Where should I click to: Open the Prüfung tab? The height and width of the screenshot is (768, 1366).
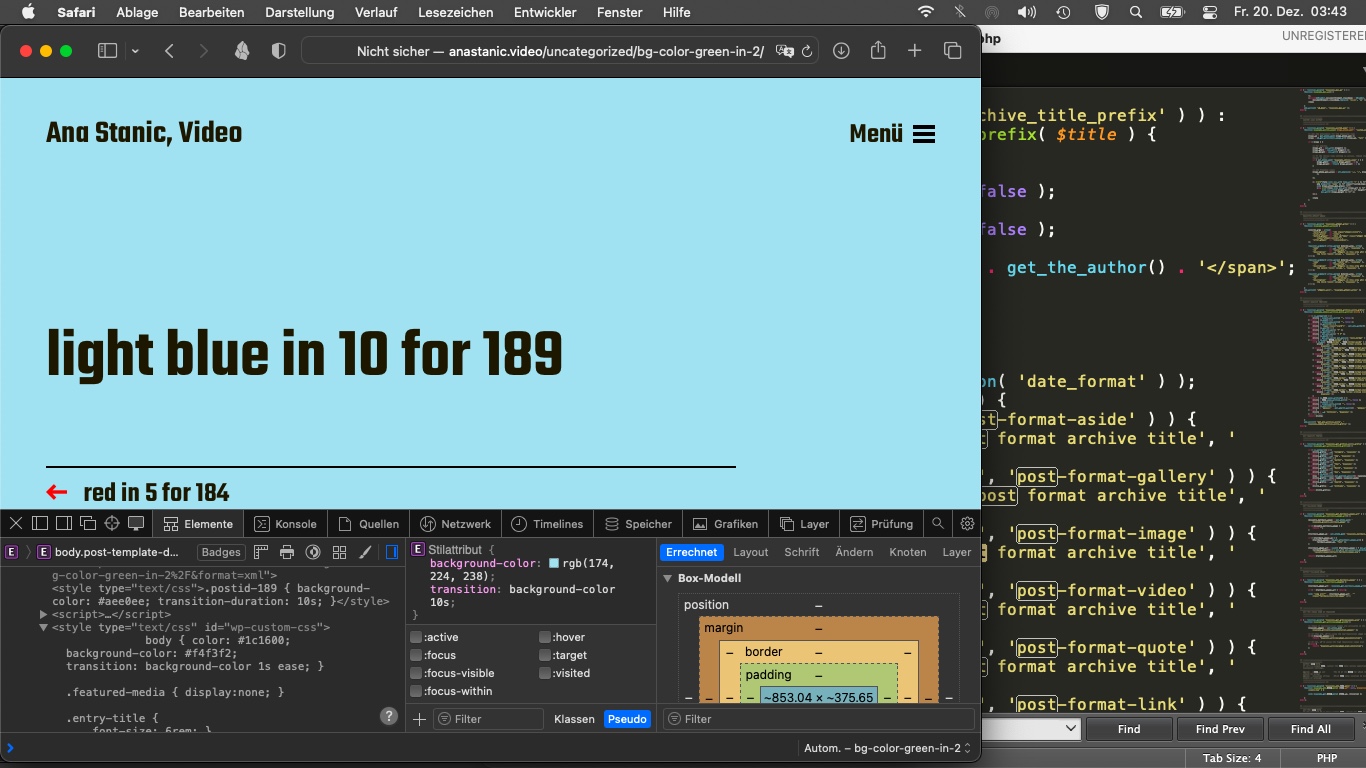(882, 523)
